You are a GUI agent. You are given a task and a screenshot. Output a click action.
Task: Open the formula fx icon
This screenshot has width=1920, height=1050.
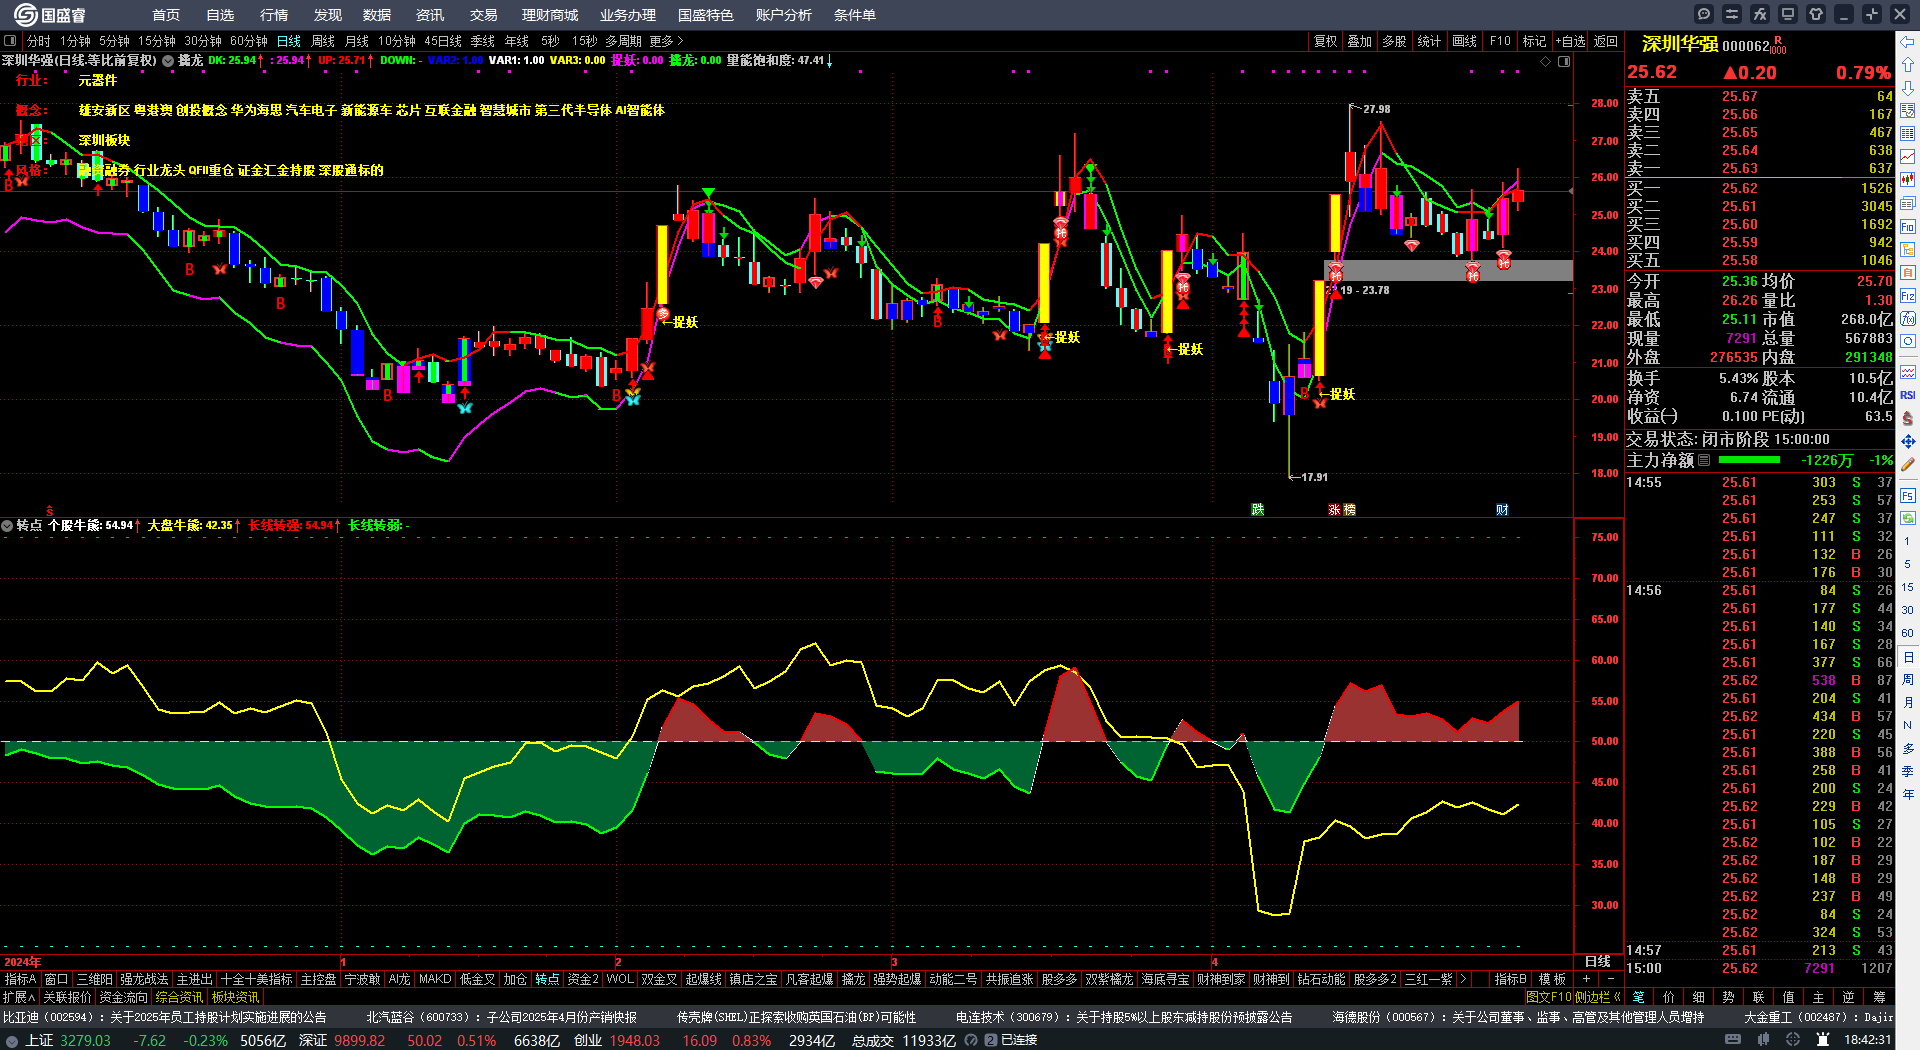1760,14
